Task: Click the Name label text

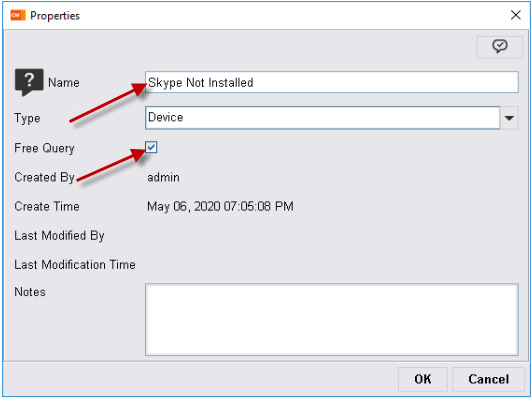Action: (64, 83)
